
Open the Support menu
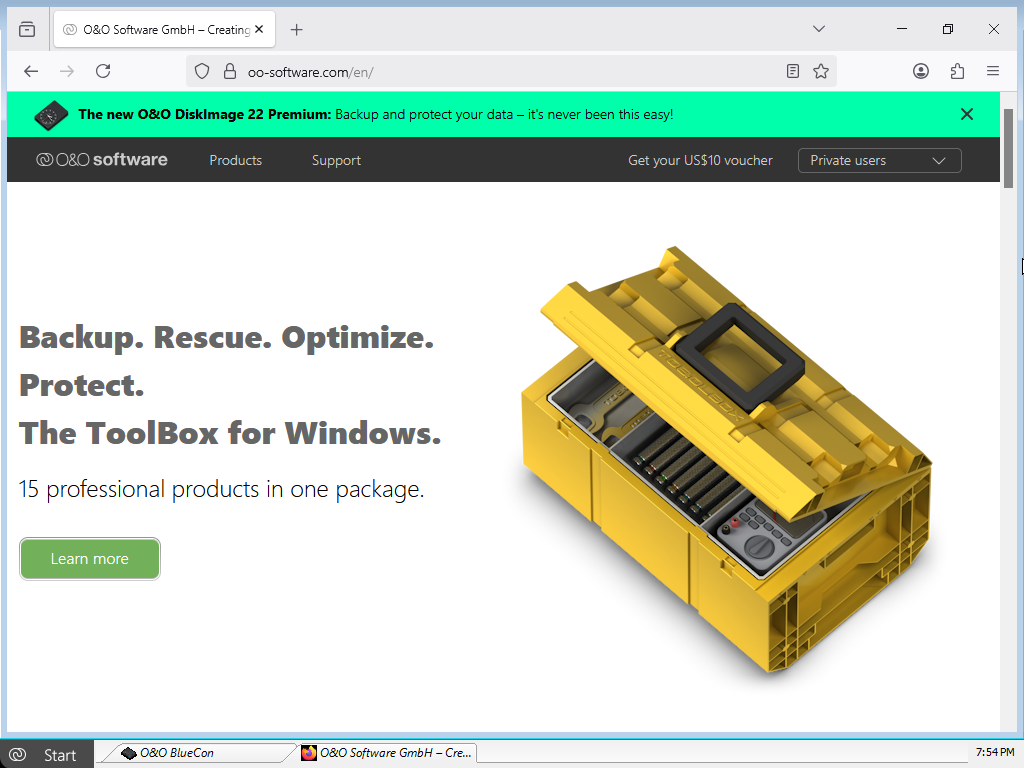[x=336, y=160]
